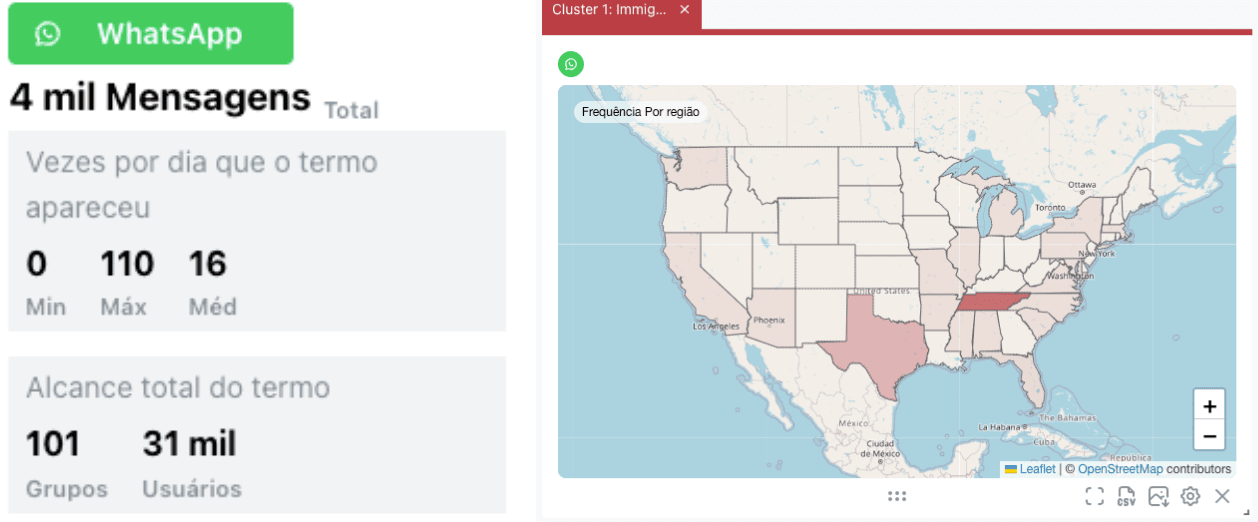
Task: Remove the map widget with X icon
Action: click(1222, 496)
